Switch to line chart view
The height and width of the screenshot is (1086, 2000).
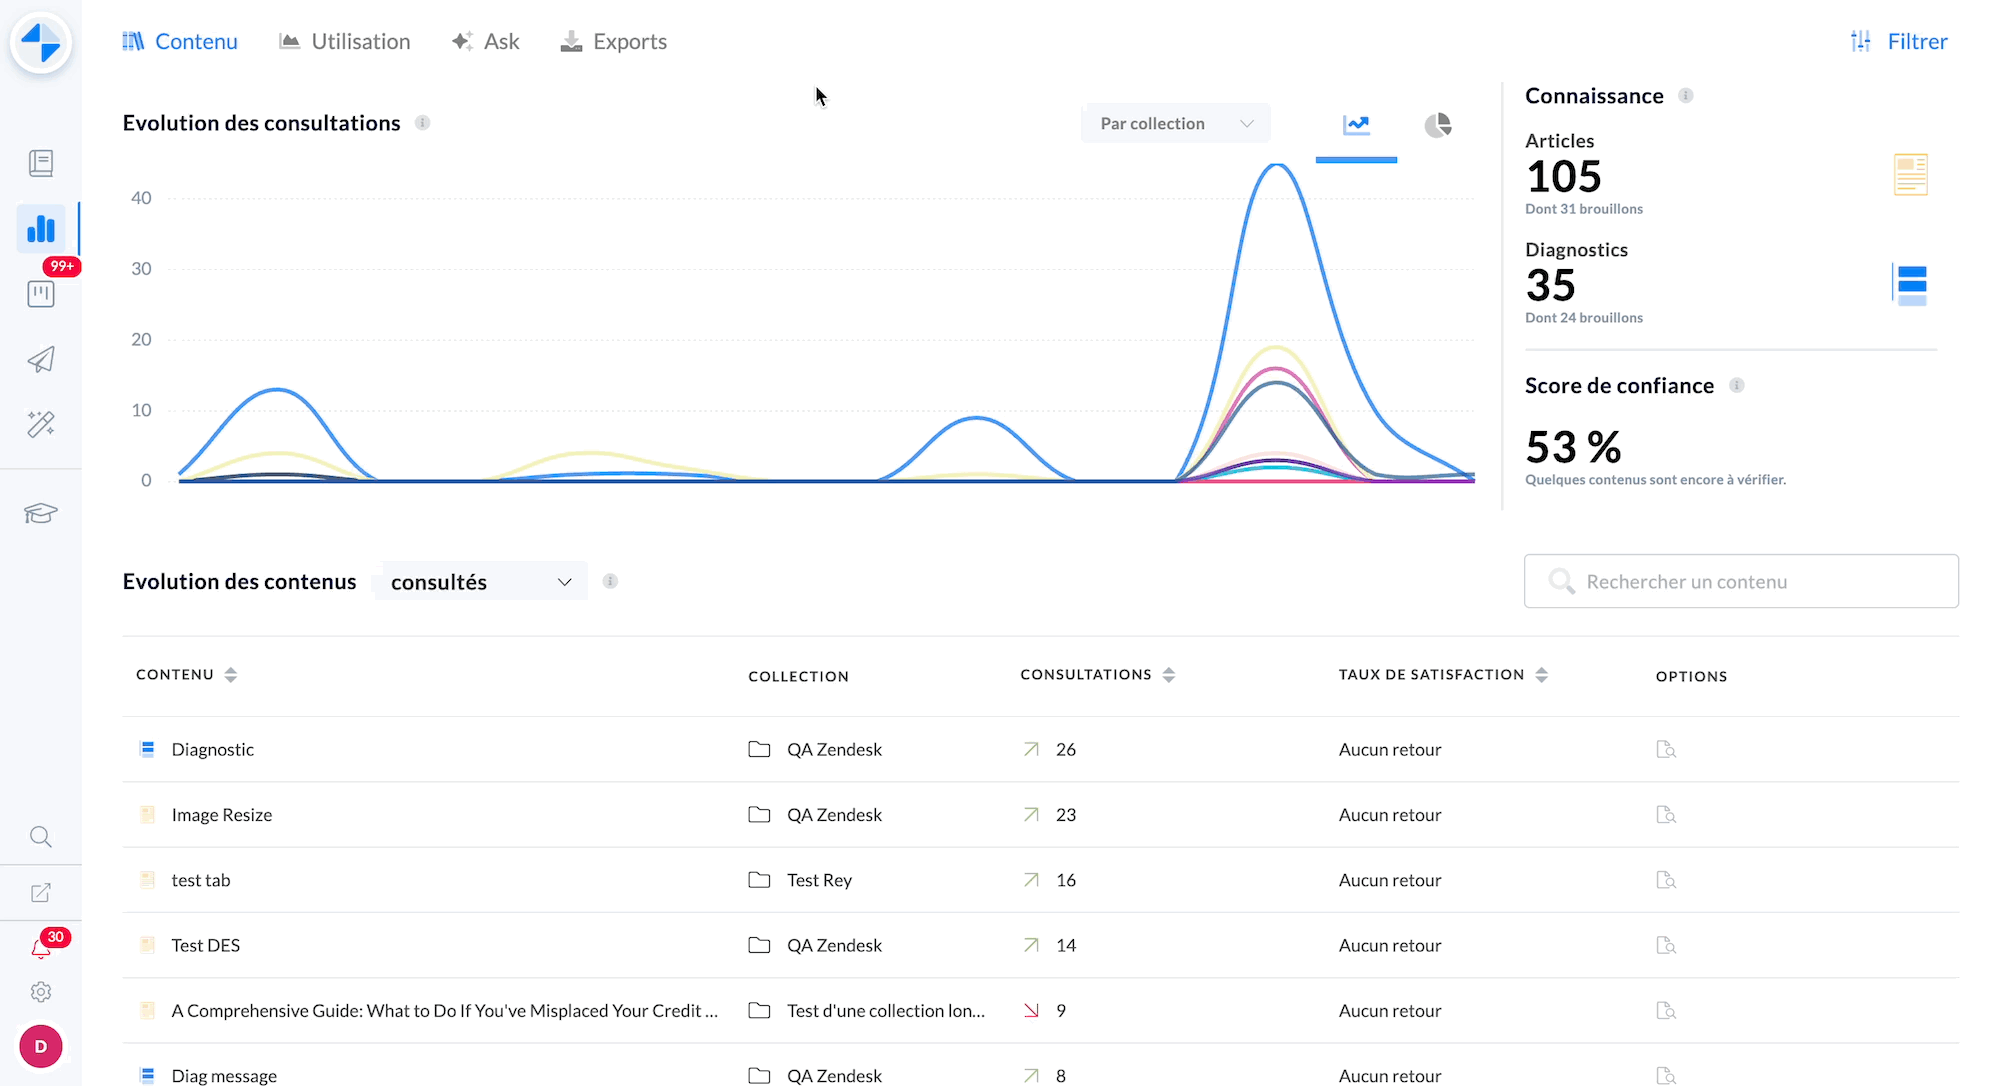(x=1356, y=125)
